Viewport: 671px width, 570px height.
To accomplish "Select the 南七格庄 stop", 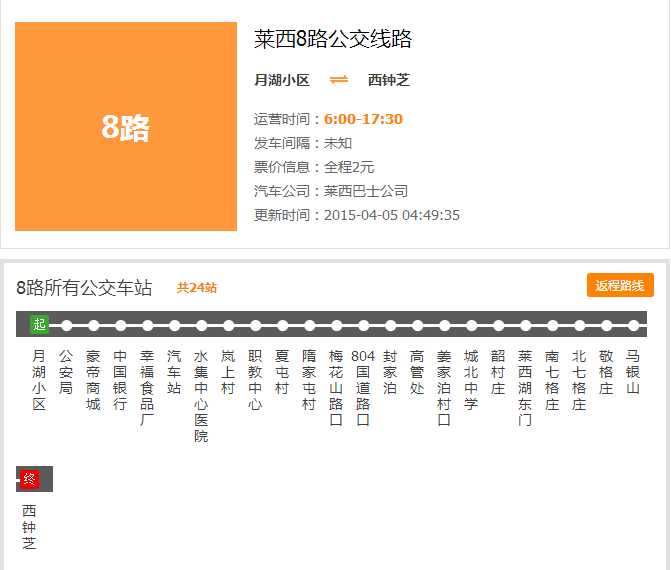I will (x=552, y=380).
